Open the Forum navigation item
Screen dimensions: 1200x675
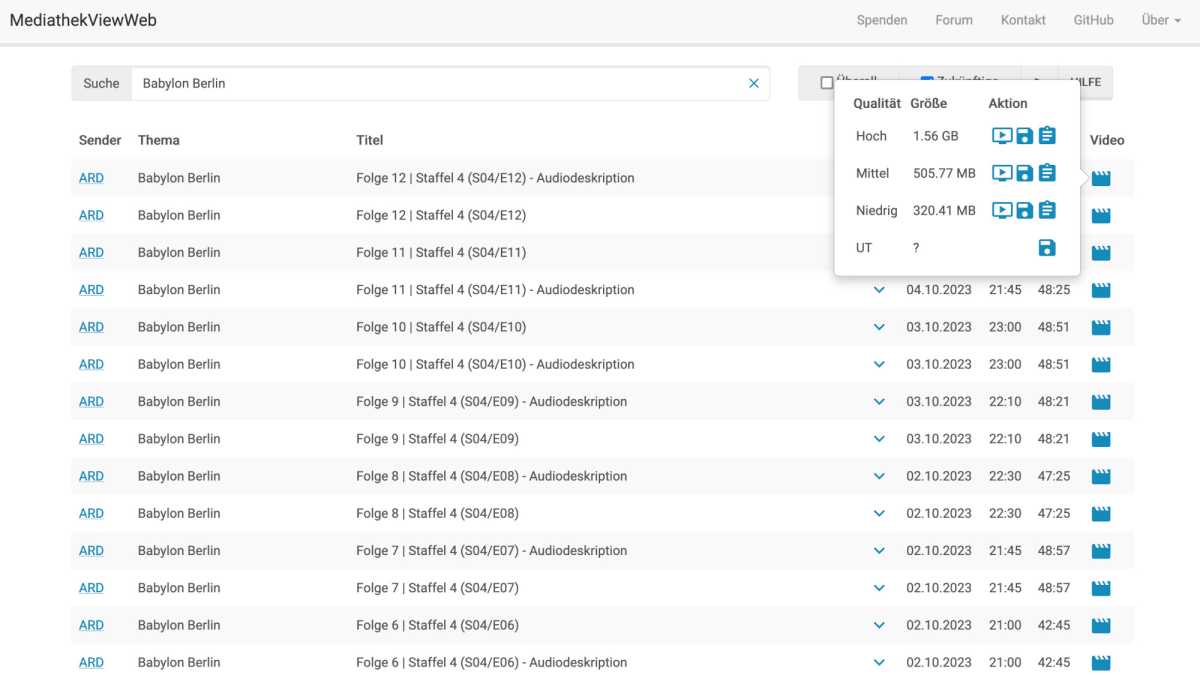(954, 20)
